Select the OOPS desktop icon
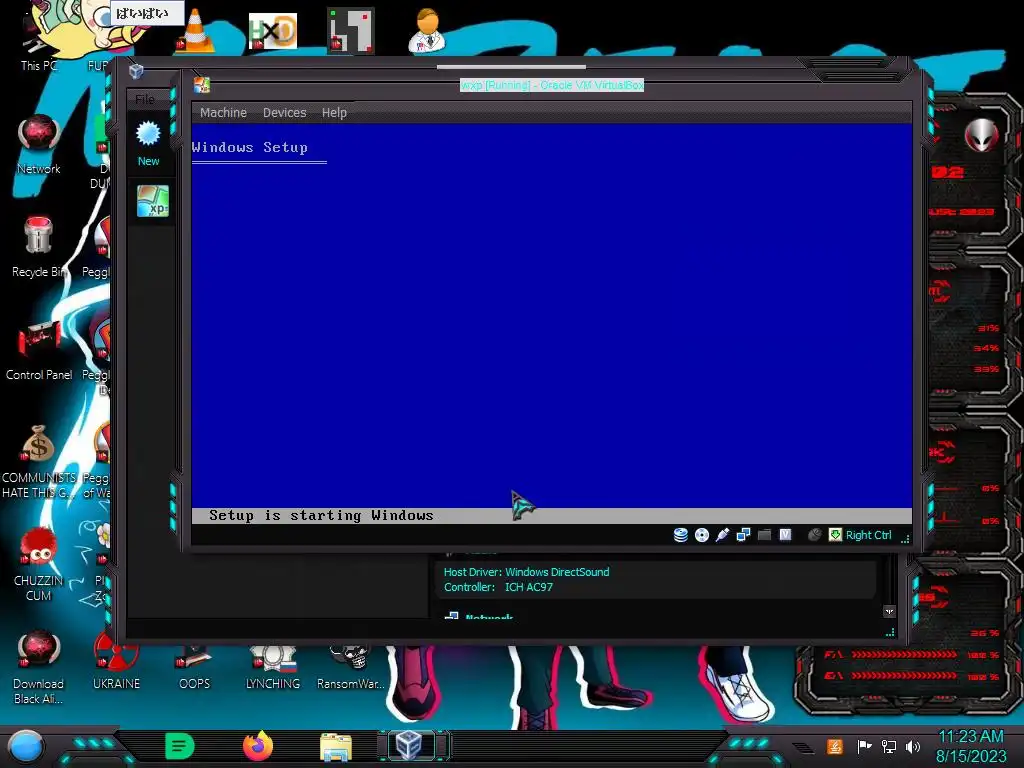The height and width of the screenshot is (768, 1024). coord(195,665)
